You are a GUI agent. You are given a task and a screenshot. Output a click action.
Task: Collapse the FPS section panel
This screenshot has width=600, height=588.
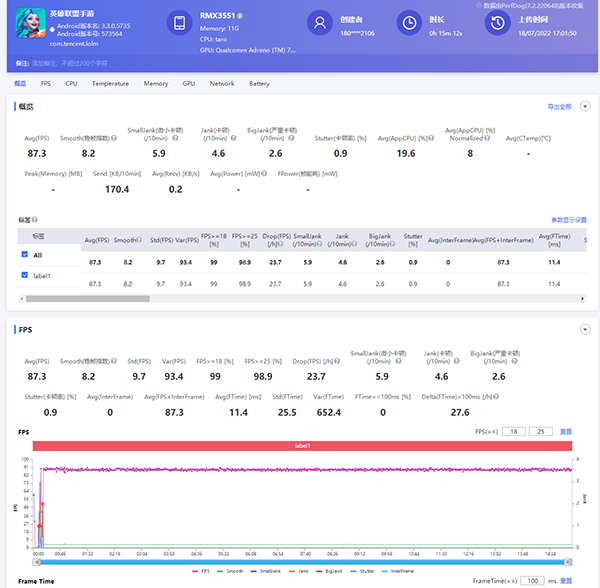(x=585, y=329)
